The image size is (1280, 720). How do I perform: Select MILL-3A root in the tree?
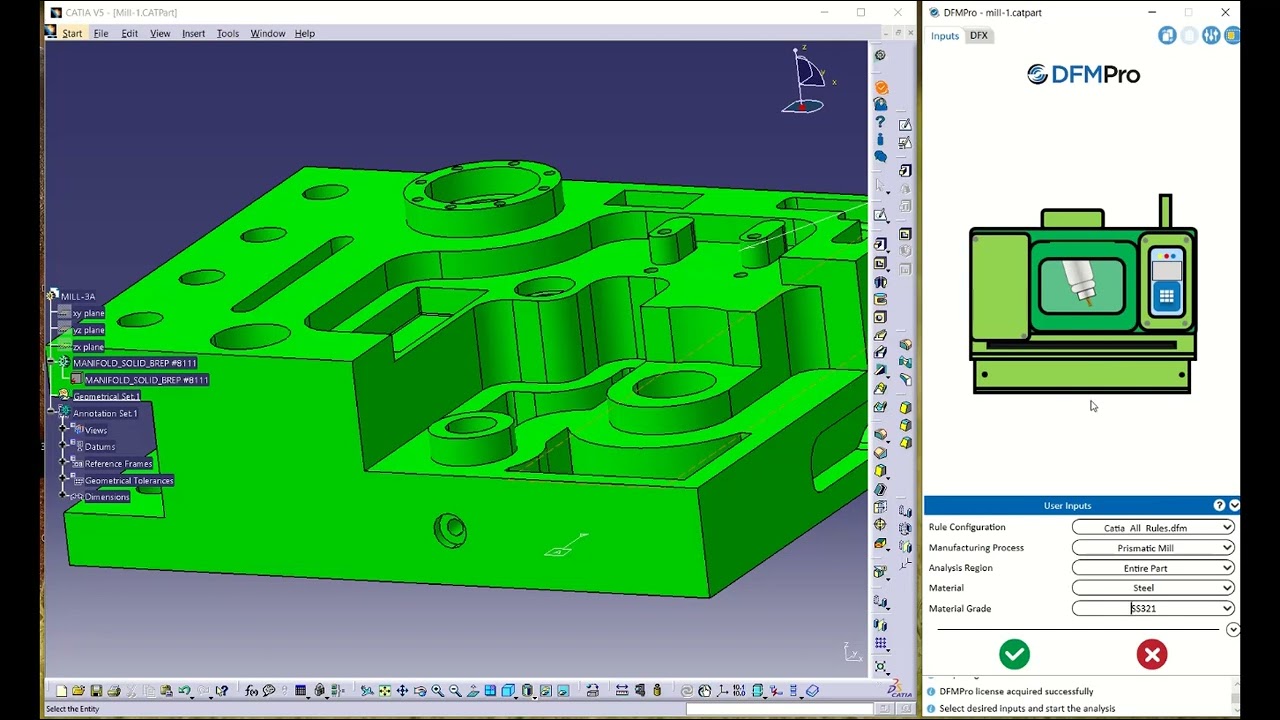click(x=78, y=296)
